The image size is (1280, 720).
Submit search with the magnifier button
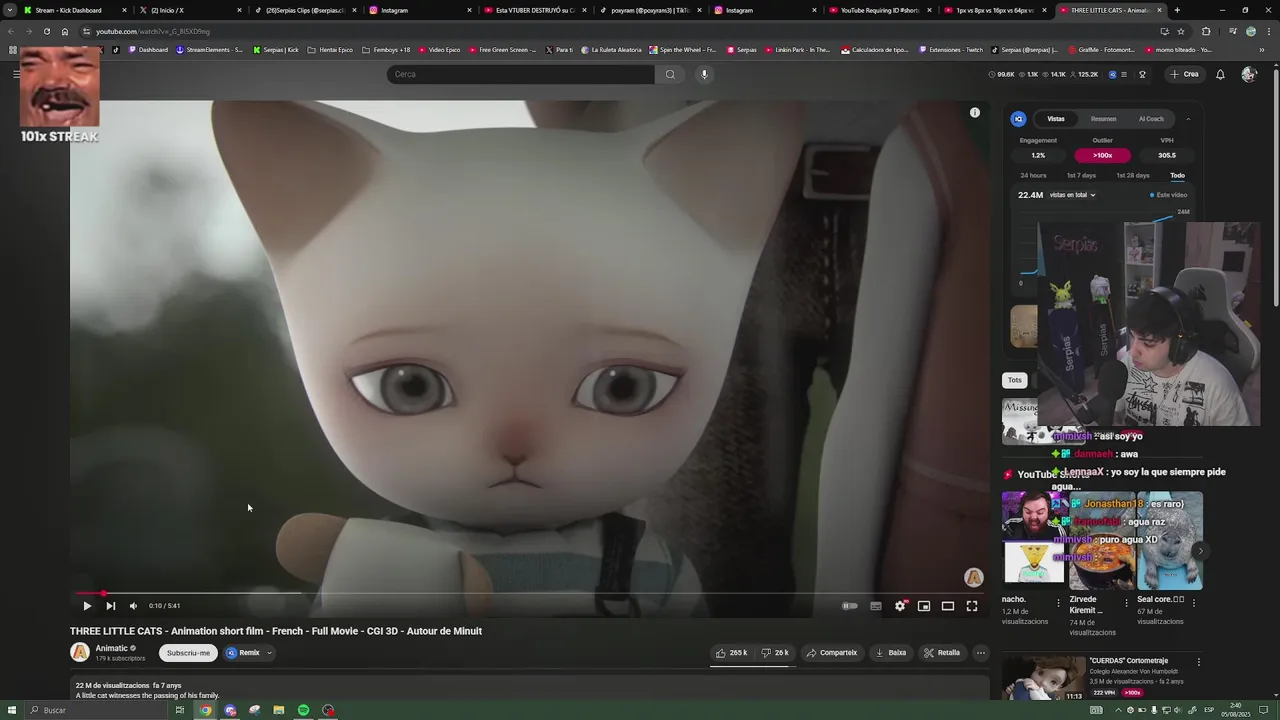(670, 74)
